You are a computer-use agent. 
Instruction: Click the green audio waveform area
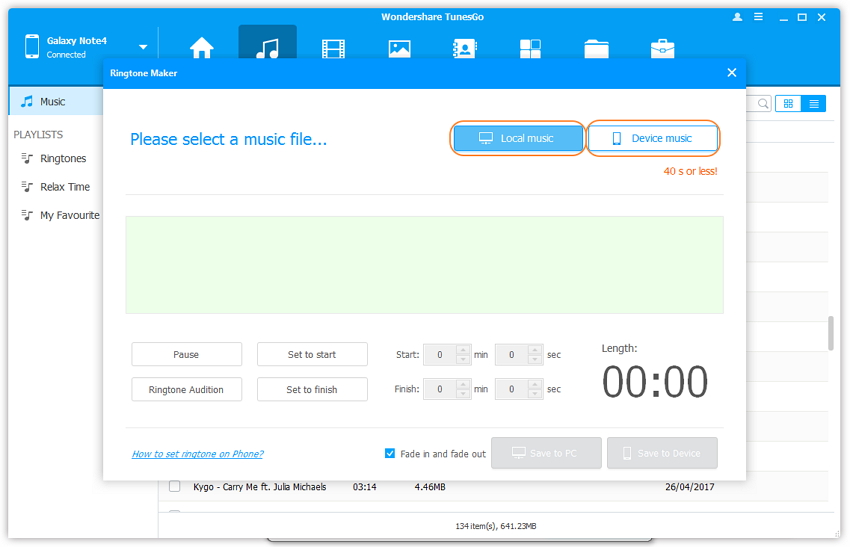[x=424, y=265]
